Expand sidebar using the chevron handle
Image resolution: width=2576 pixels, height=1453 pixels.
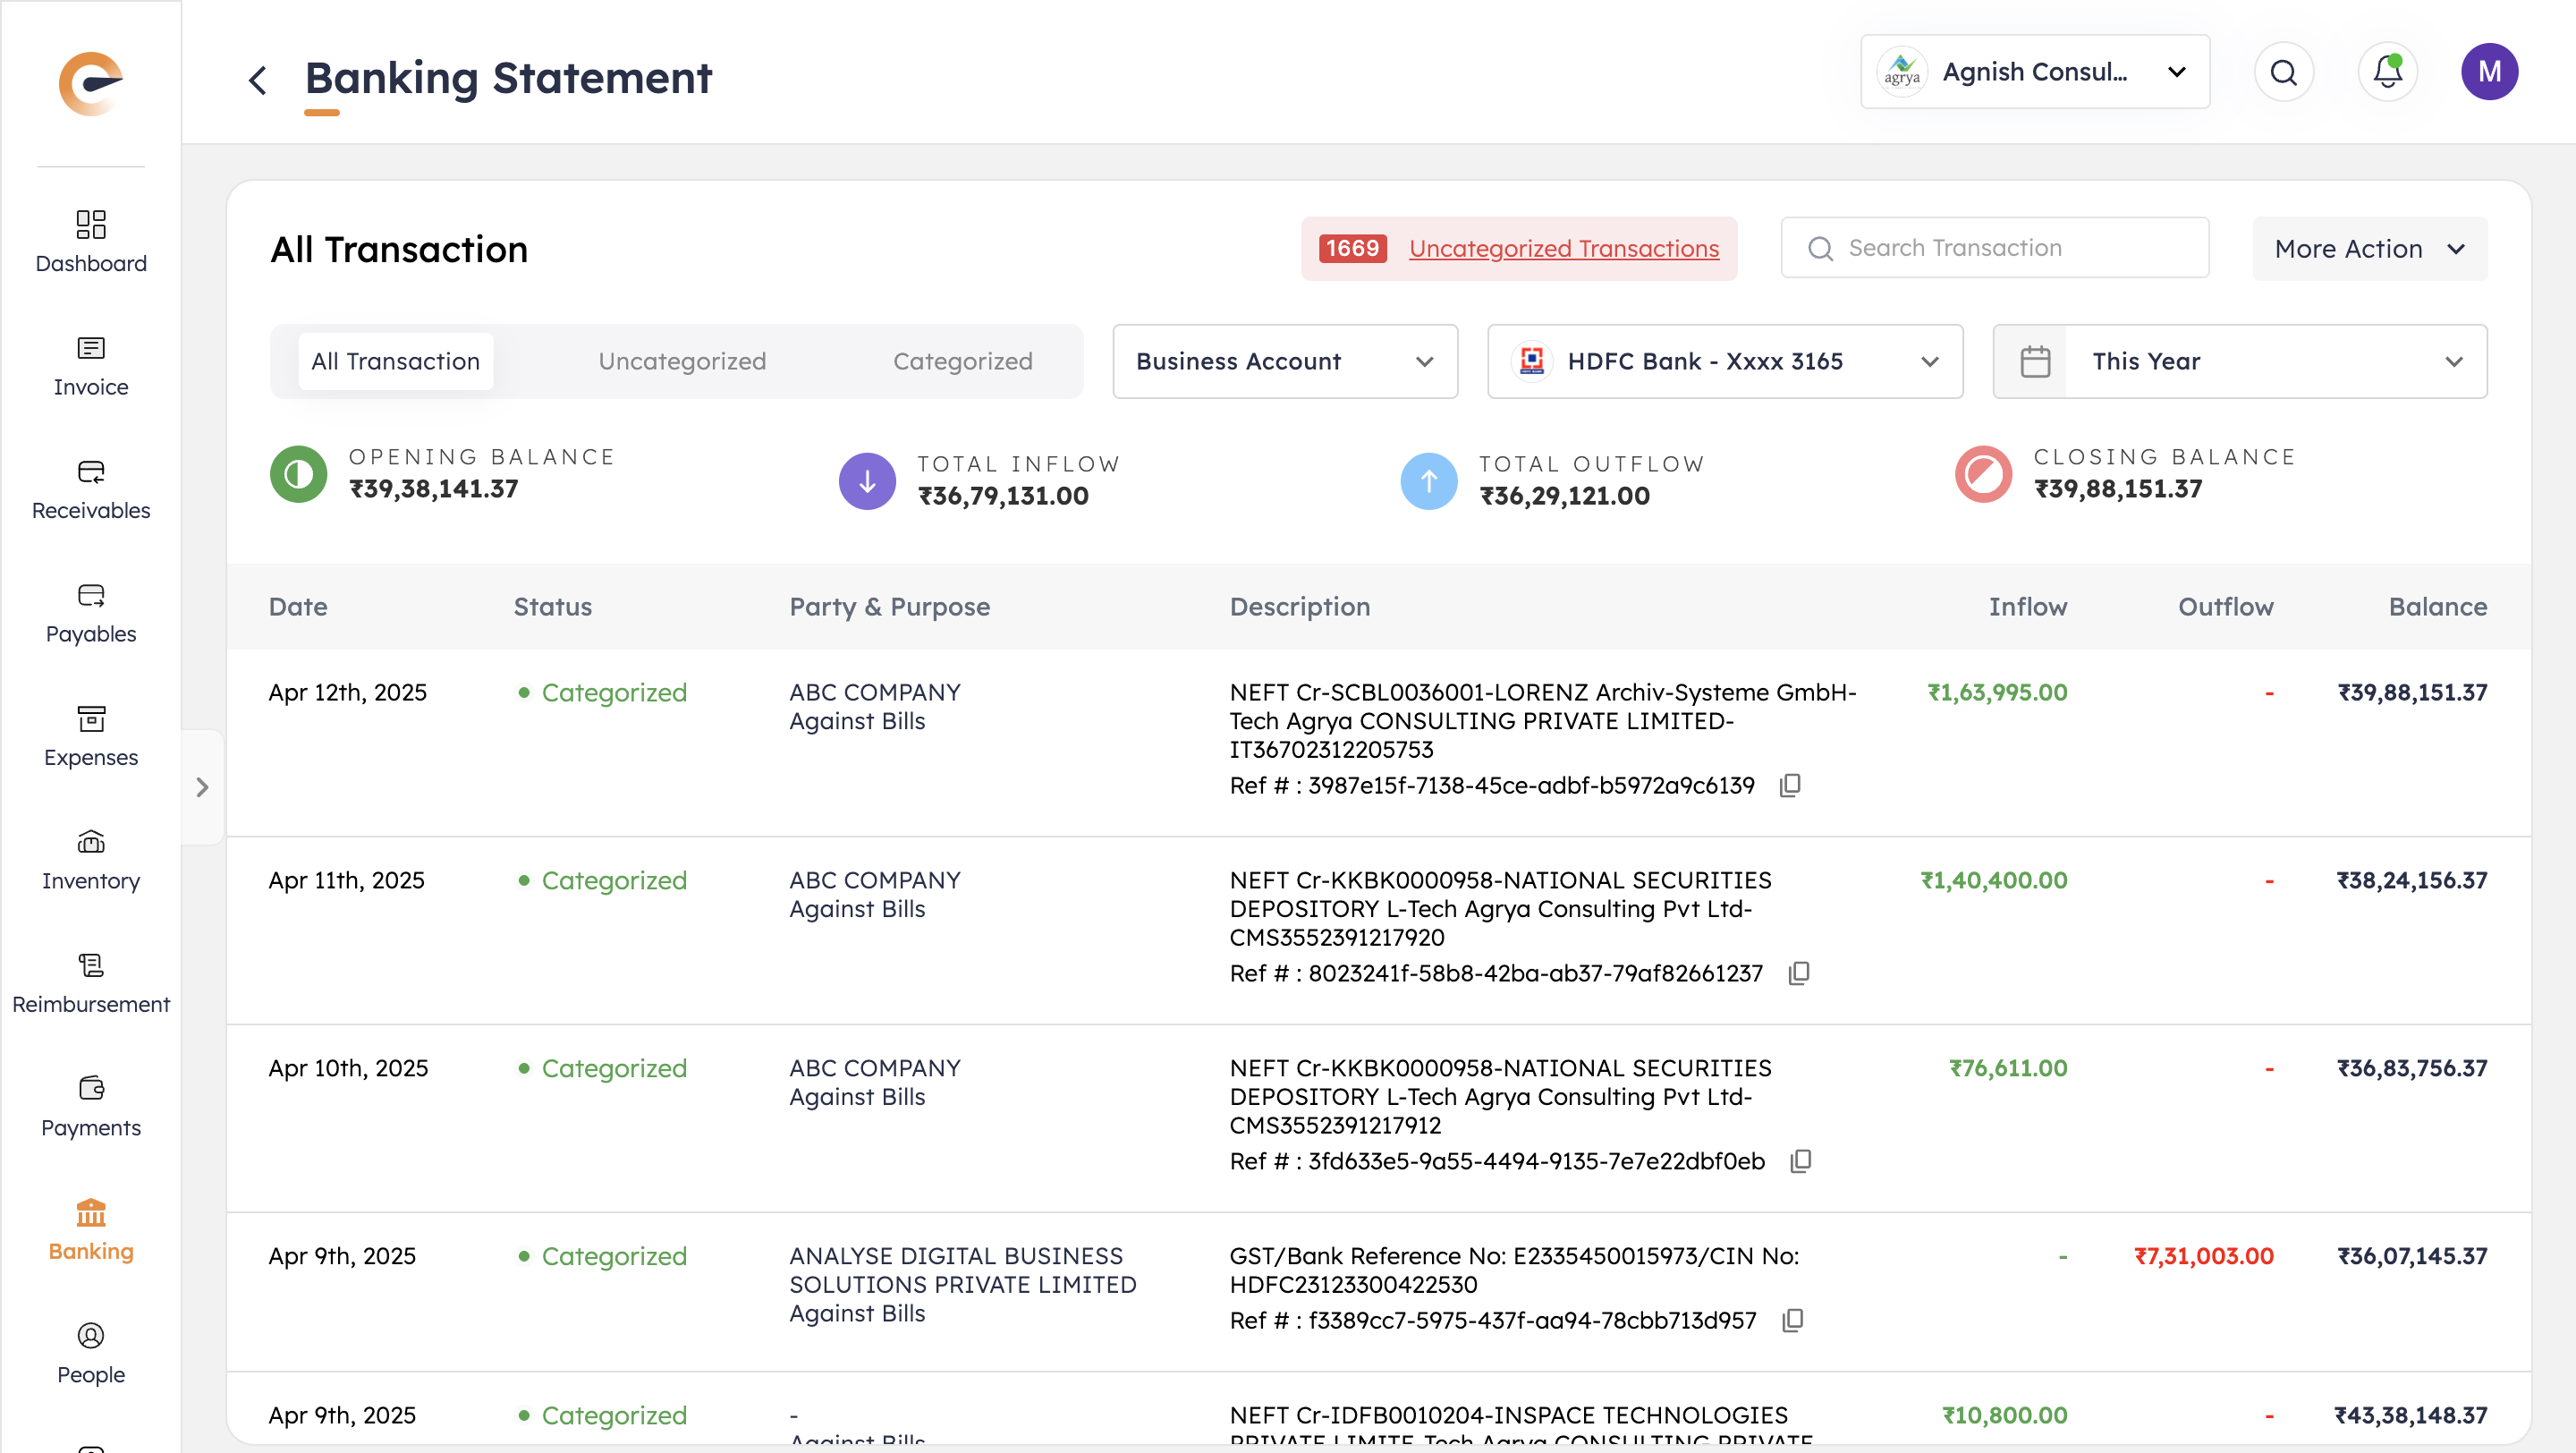click(202, 787)
